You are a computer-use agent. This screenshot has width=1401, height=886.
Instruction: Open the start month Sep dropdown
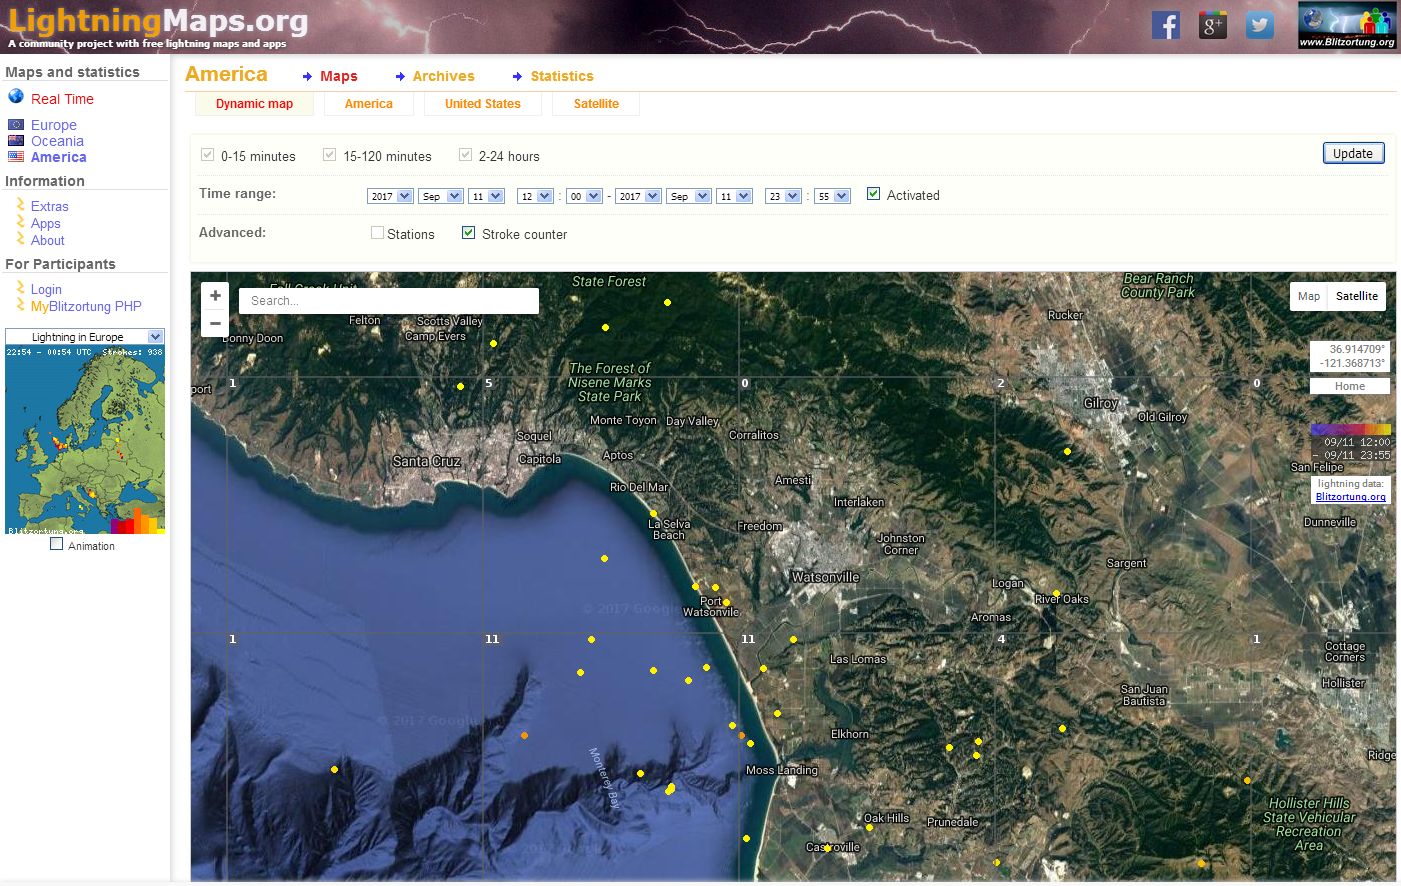point(440,196)
